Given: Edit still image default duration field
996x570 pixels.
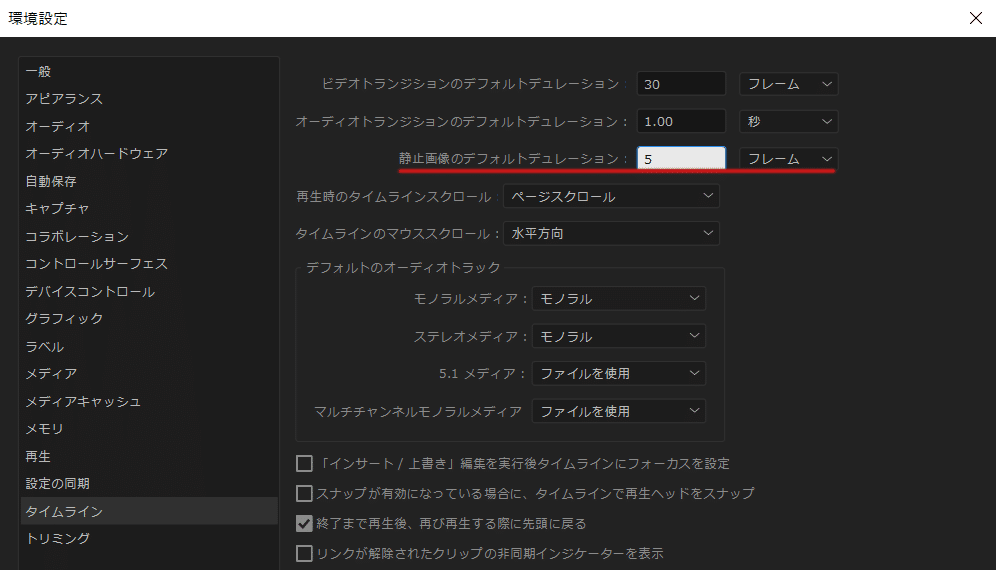Looking at the screenshot, I should pos(681,158).
